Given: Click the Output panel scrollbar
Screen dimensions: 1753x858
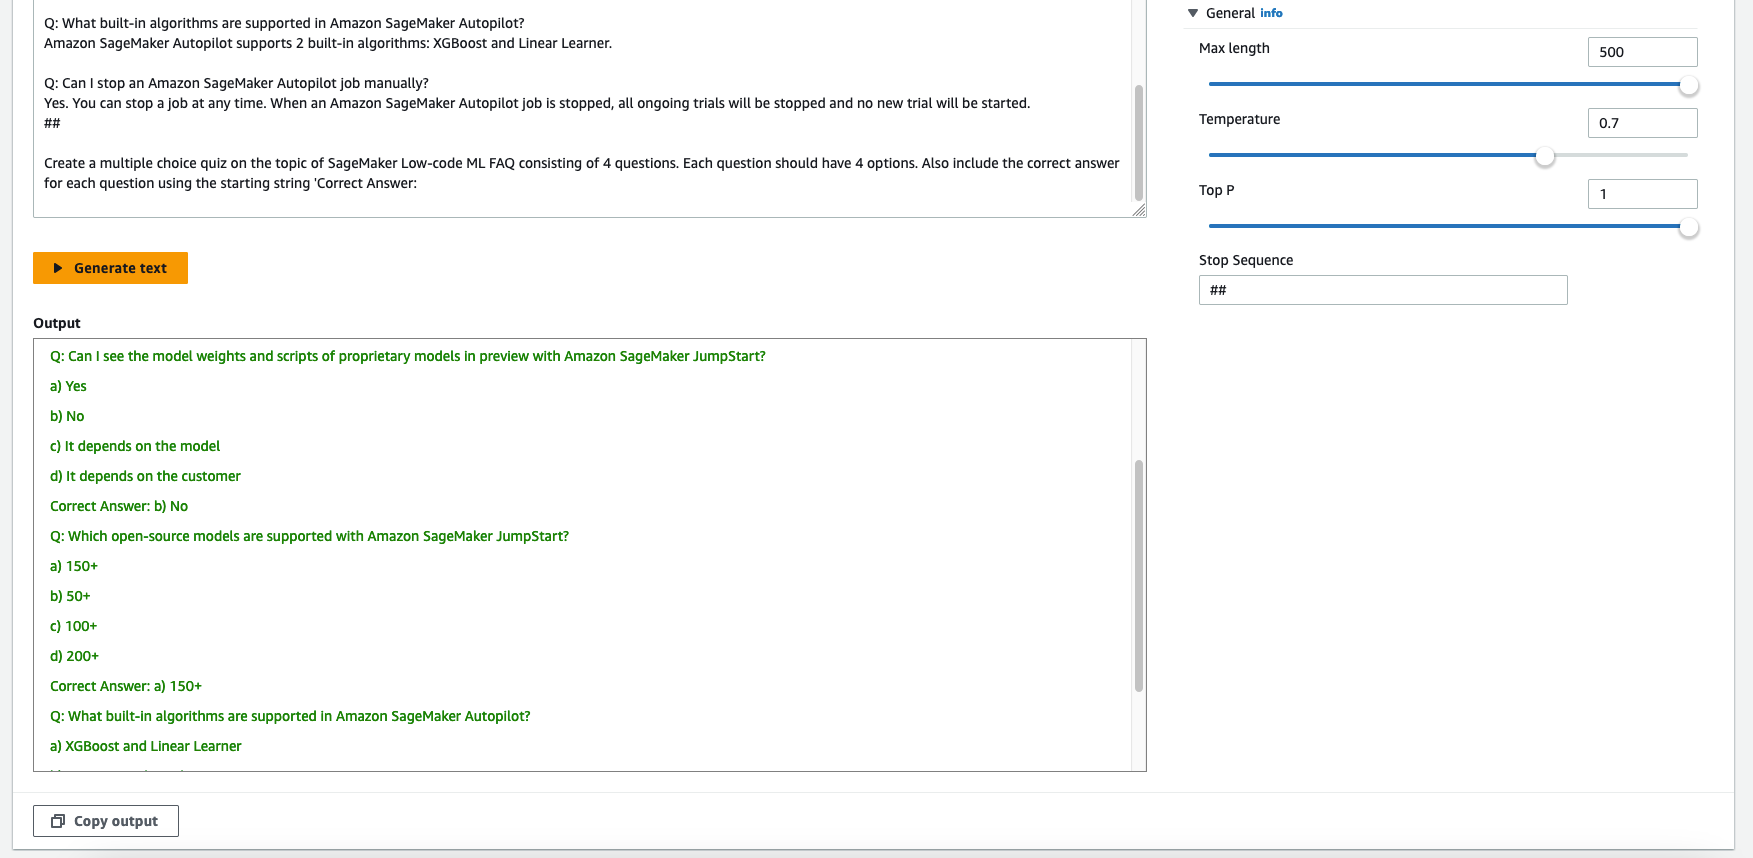Looking at the screenshot, I should (1138, 576).
